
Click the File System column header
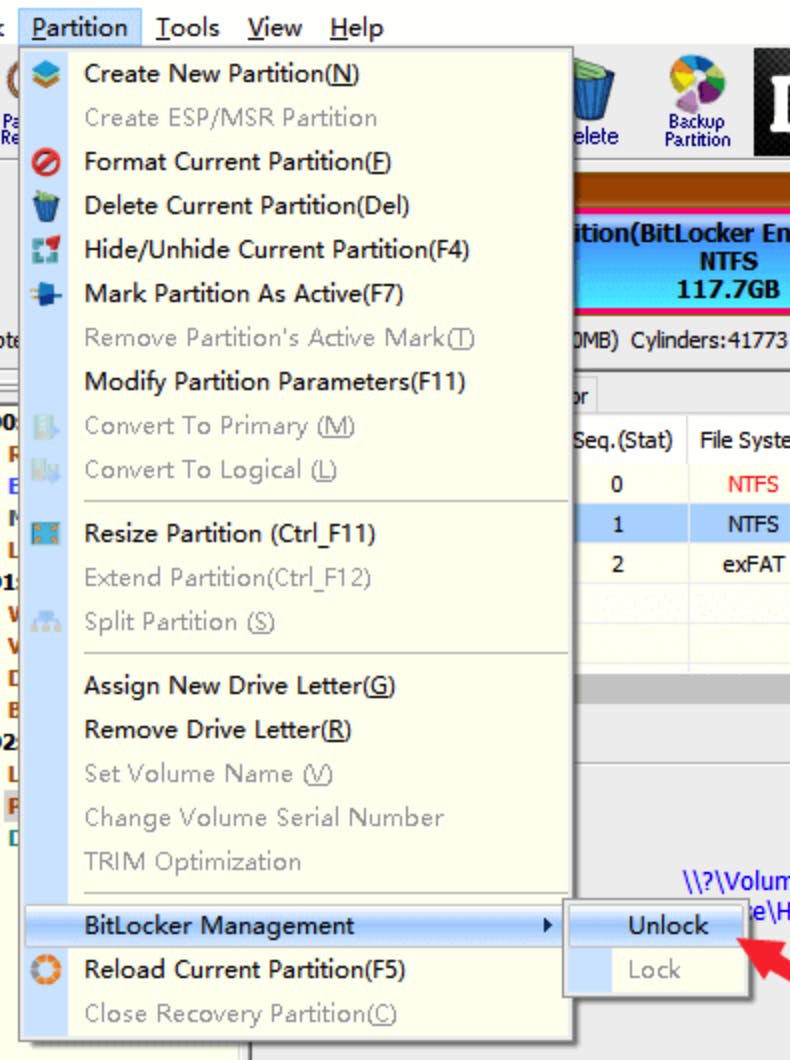745,440
